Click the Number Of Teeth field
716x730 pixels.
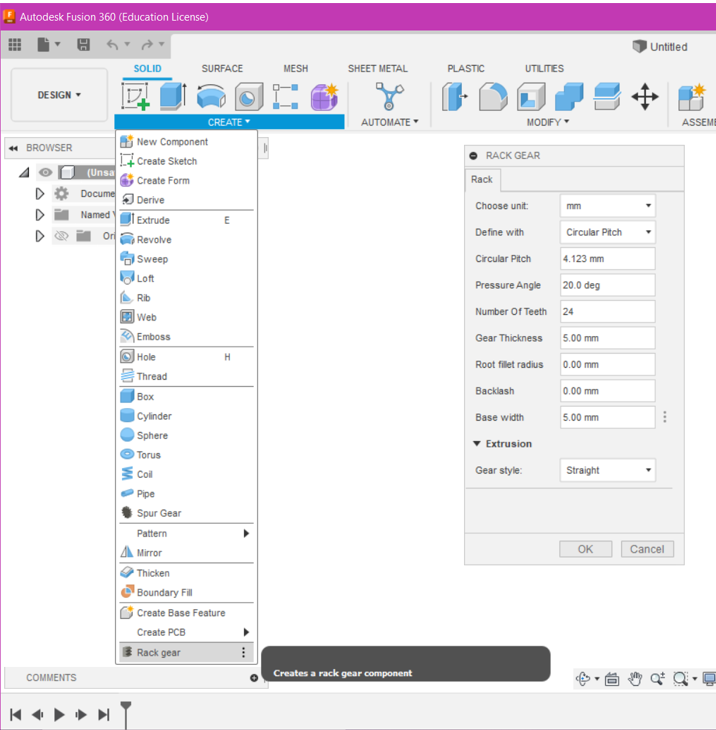coord(607,311)
